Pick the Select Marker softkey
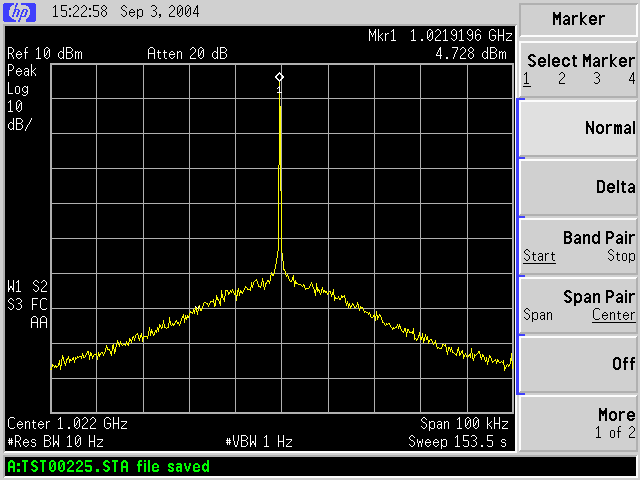Viewport: 640px width, 480px height. pyautogui.click(x=578, y=69)
